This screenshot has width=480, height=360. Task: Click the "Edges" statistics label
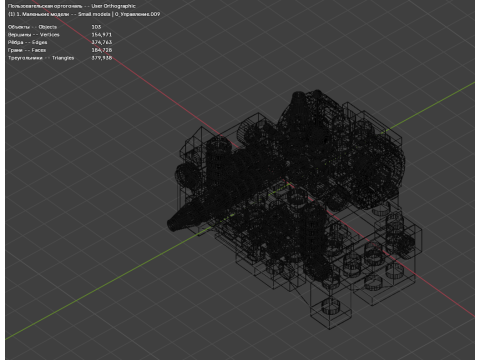(x=39, y=42)
